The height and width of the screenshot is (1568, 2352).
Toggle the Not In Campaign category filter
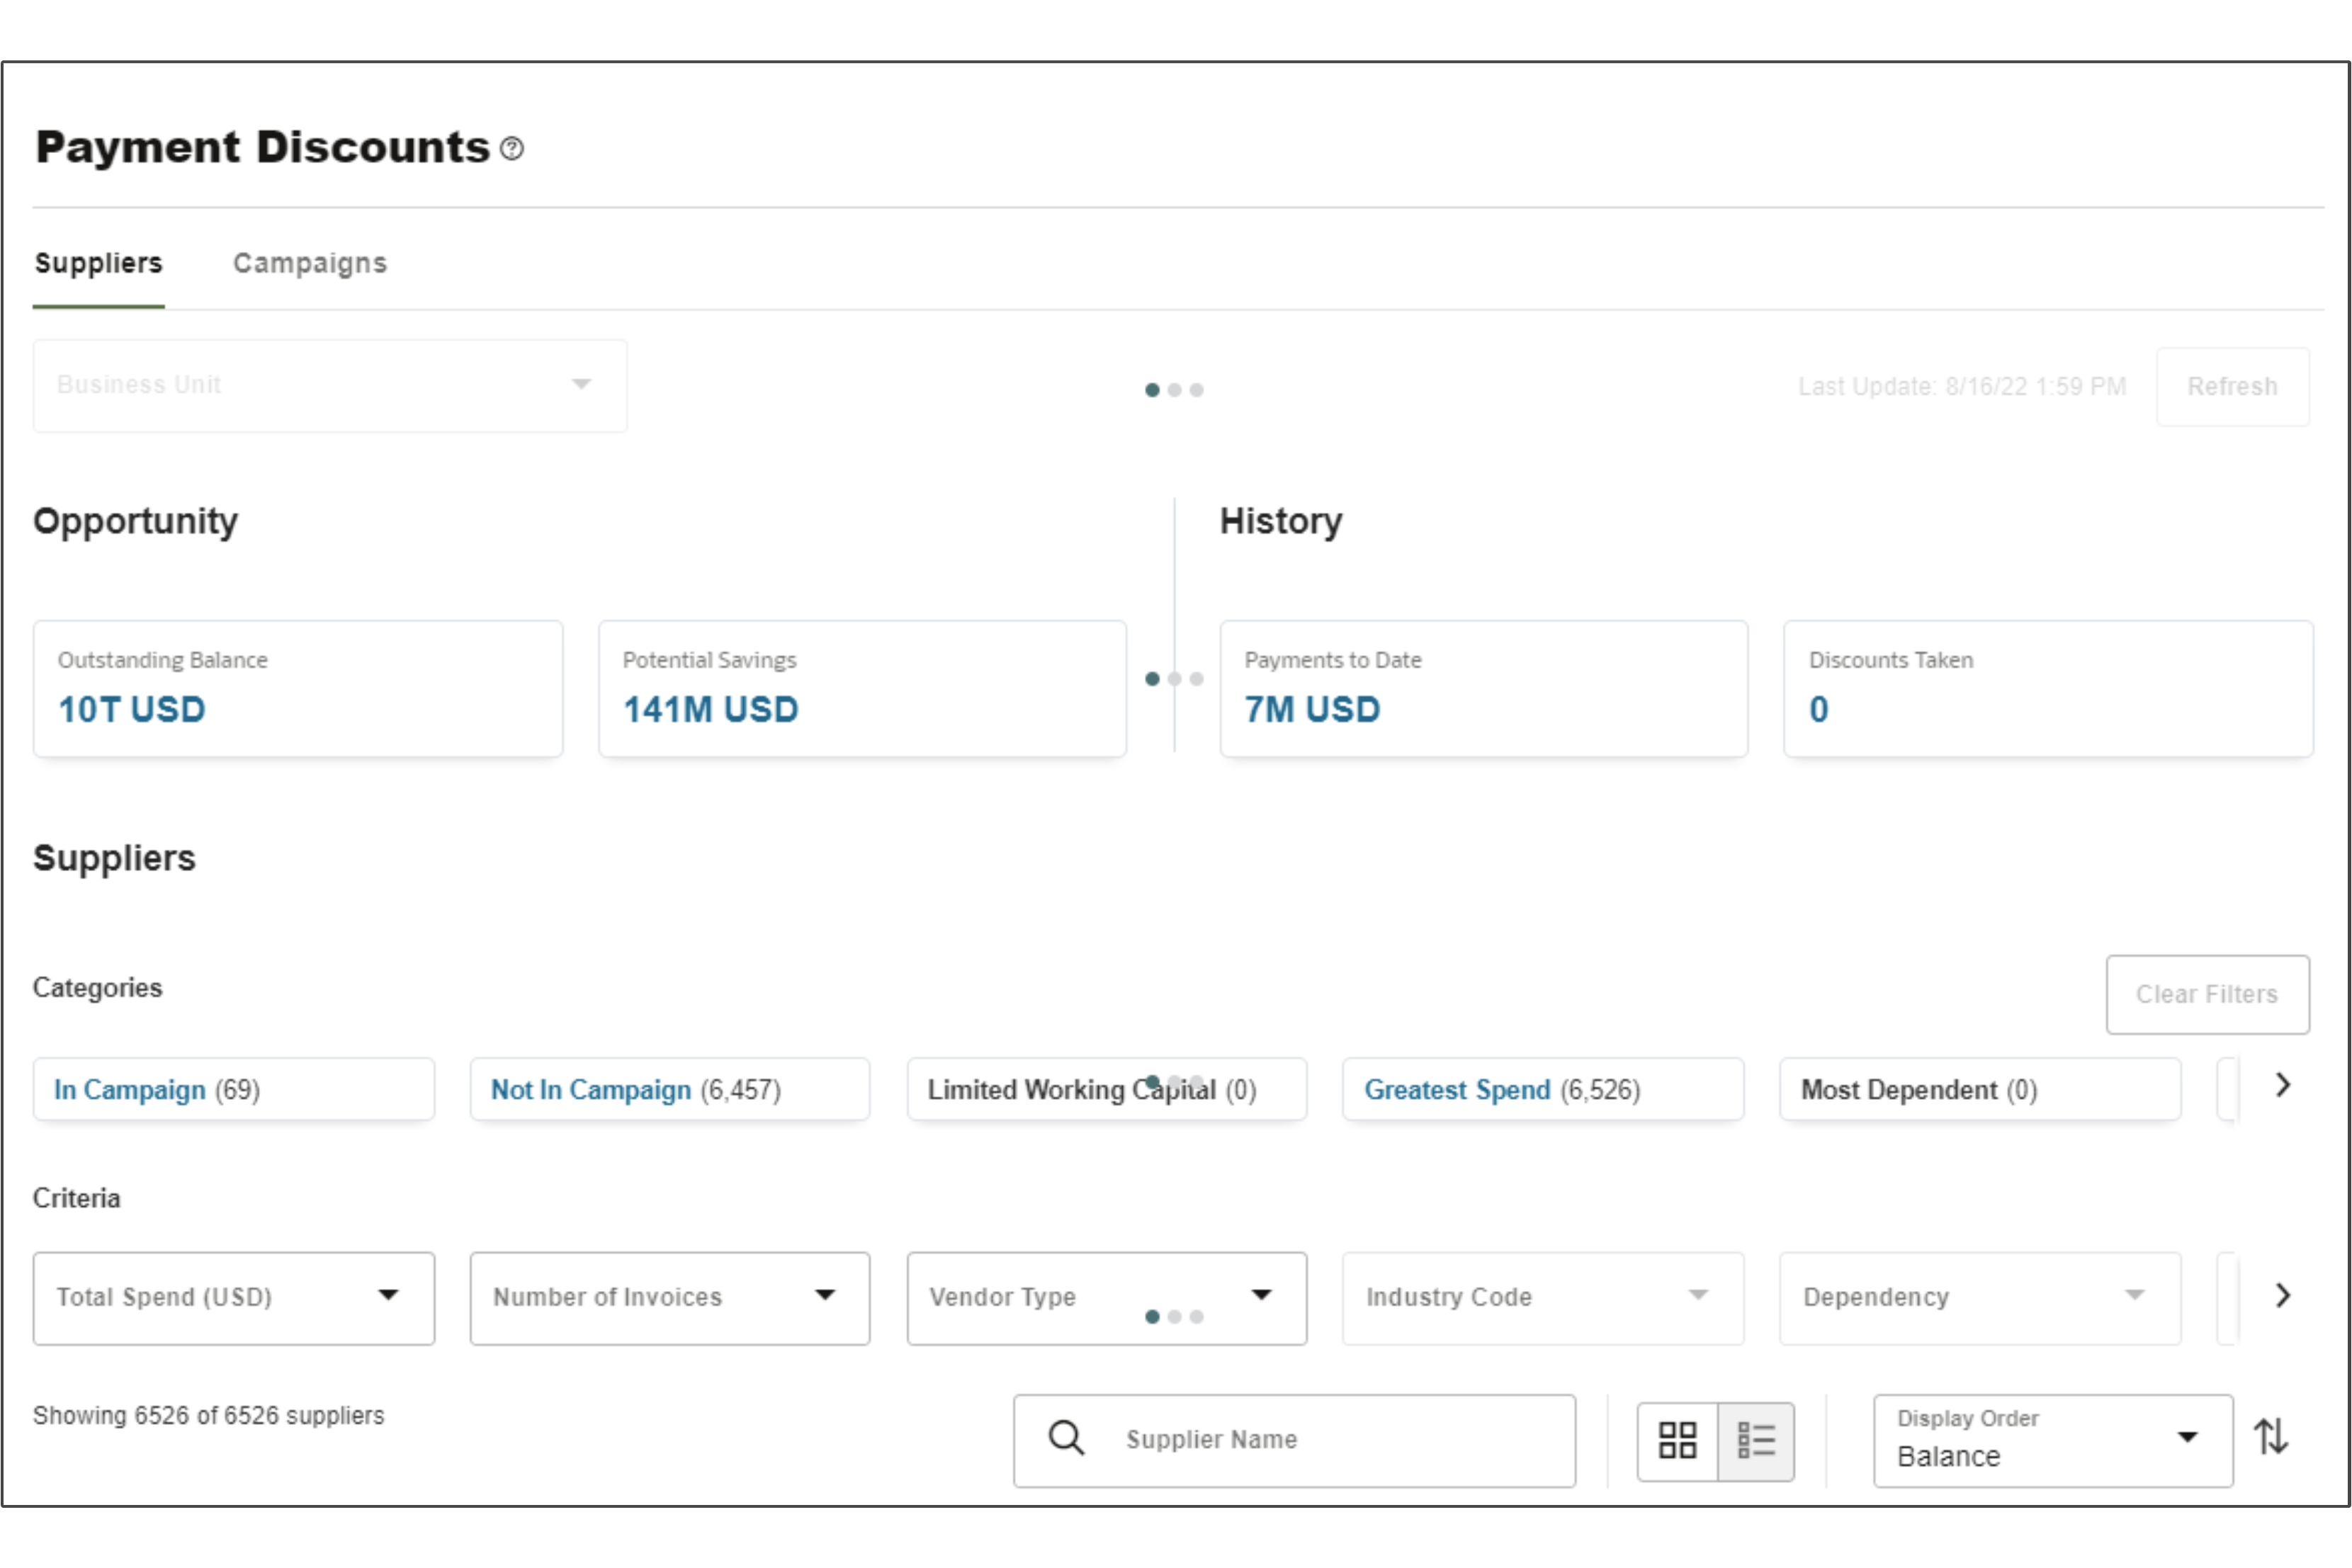pos(669,1089)
